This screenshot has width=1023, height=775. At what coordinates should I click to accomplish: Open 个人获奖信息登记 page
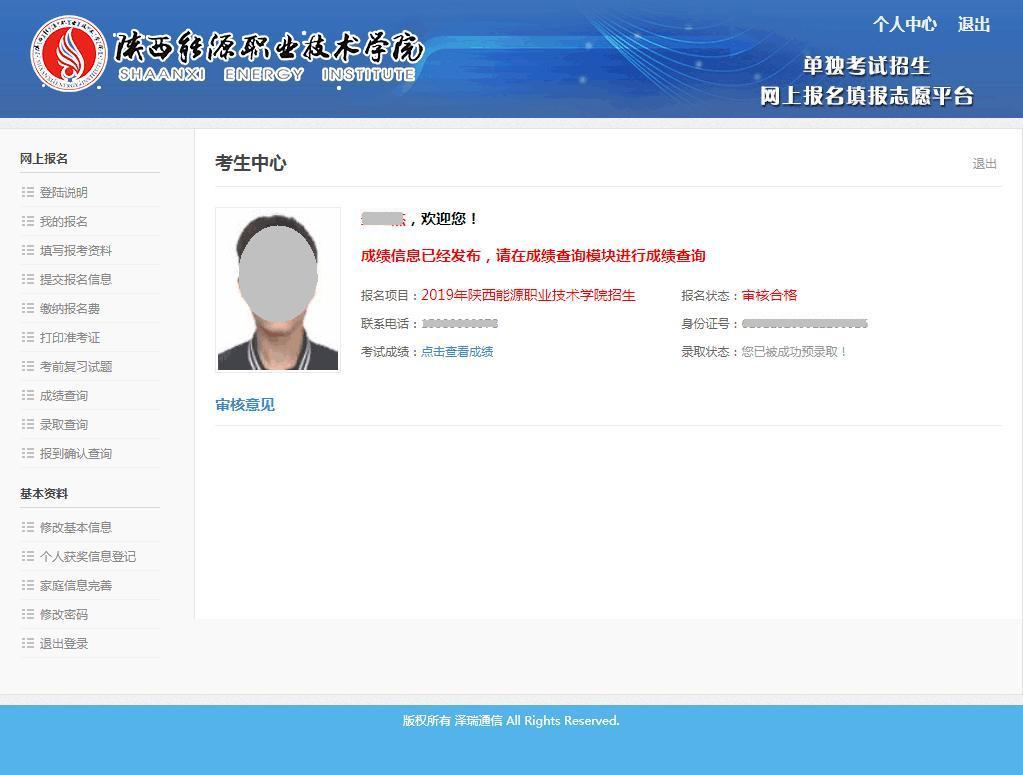tap(88, 557)
